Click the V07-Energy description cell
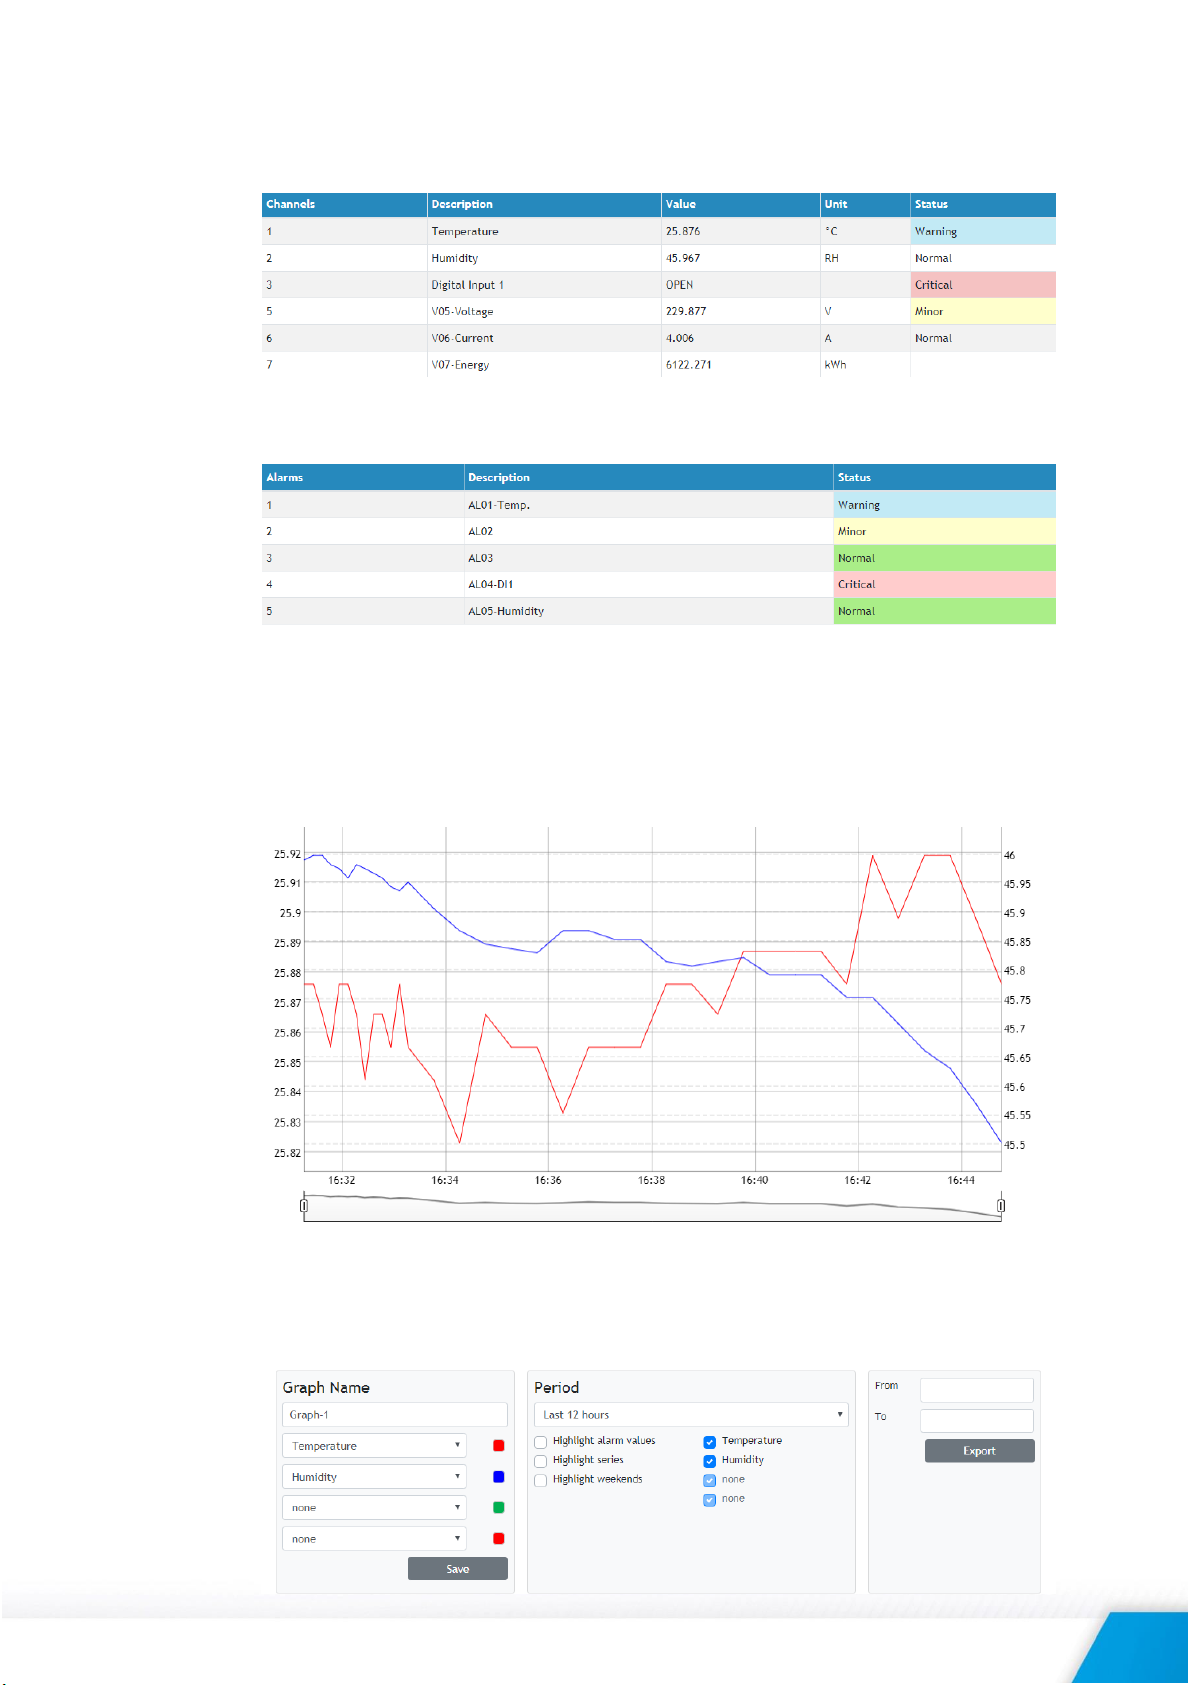 click(x=544, y=365)
